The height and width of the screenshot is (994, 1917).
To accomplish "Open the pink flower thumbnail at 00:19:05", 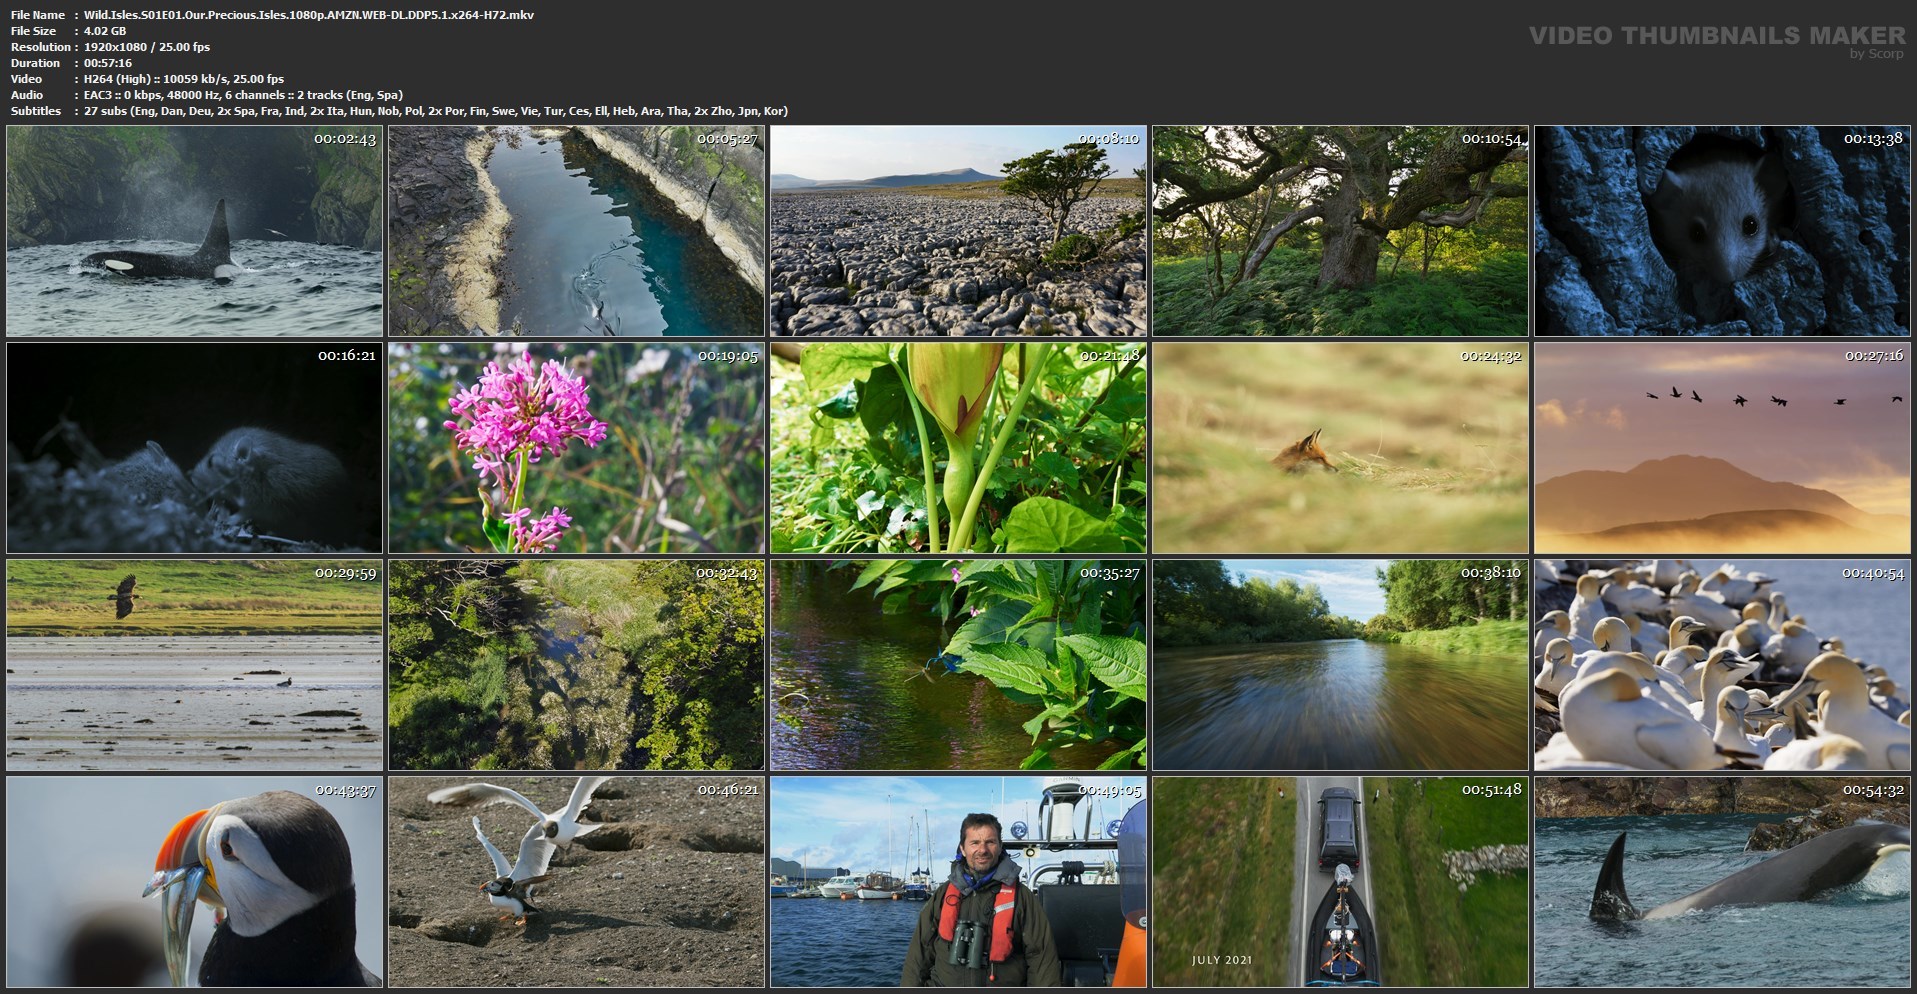I will pyautogui.click(x=576, y=448).
